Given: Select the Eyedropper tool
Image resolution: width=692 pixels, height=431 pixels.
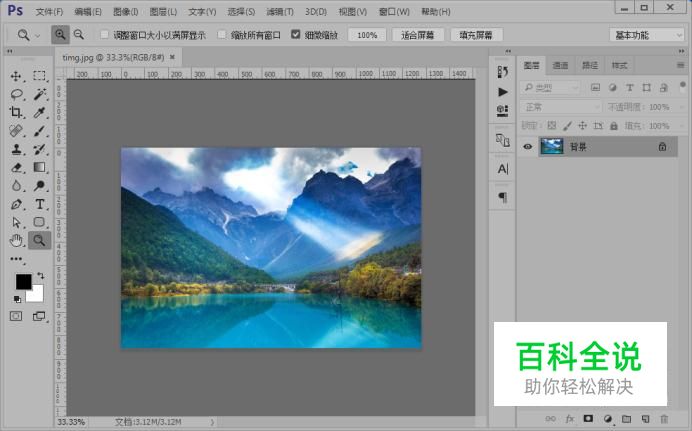Looking at the screenshot, I should click(39, 112).
